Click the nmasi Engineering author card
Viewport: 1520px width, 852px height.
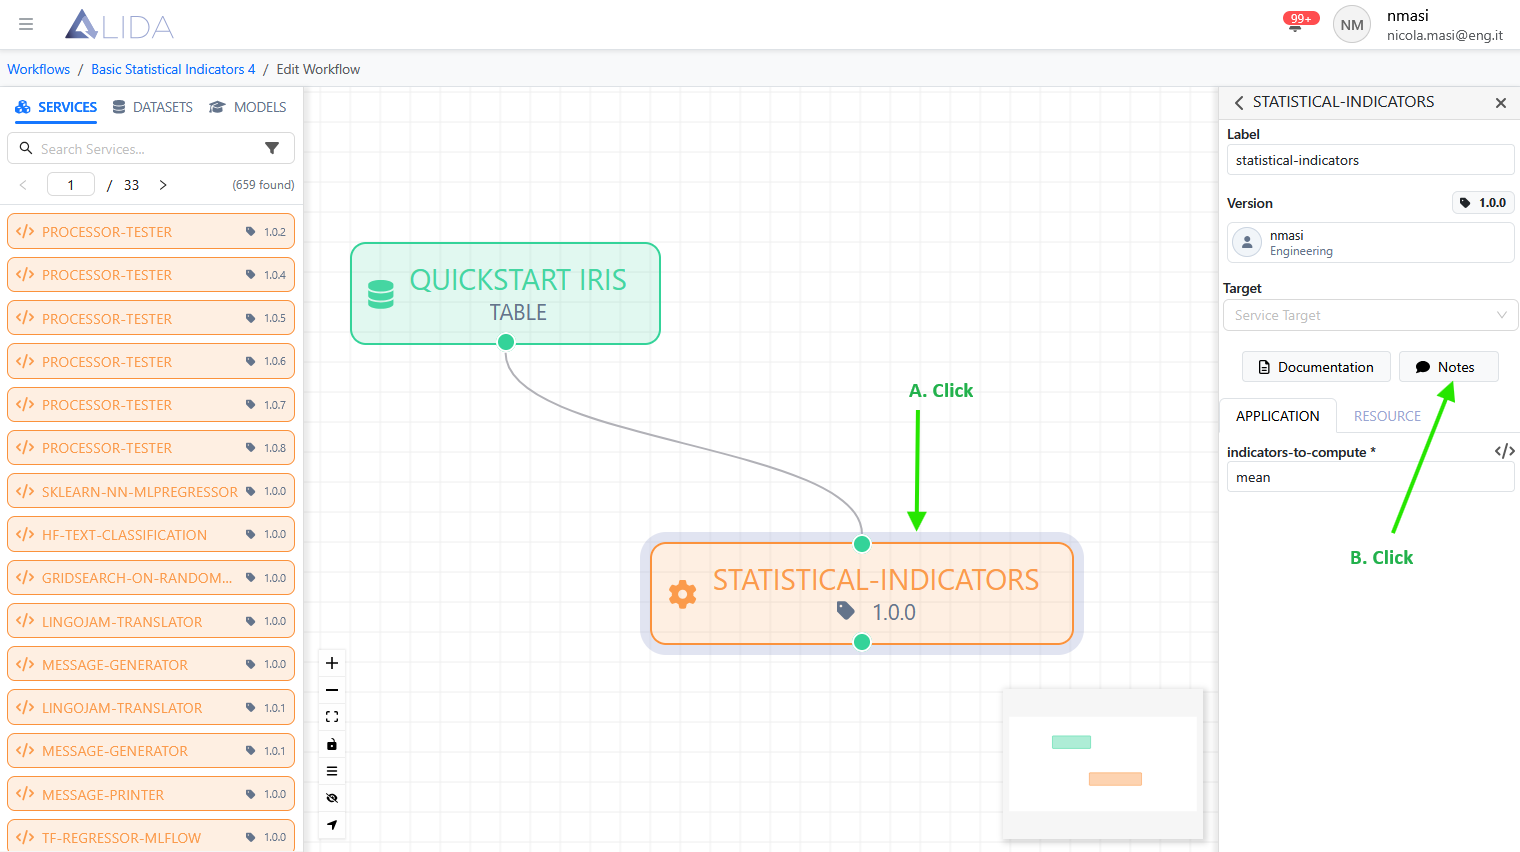pyautogui.click(x=1370, y=242)
